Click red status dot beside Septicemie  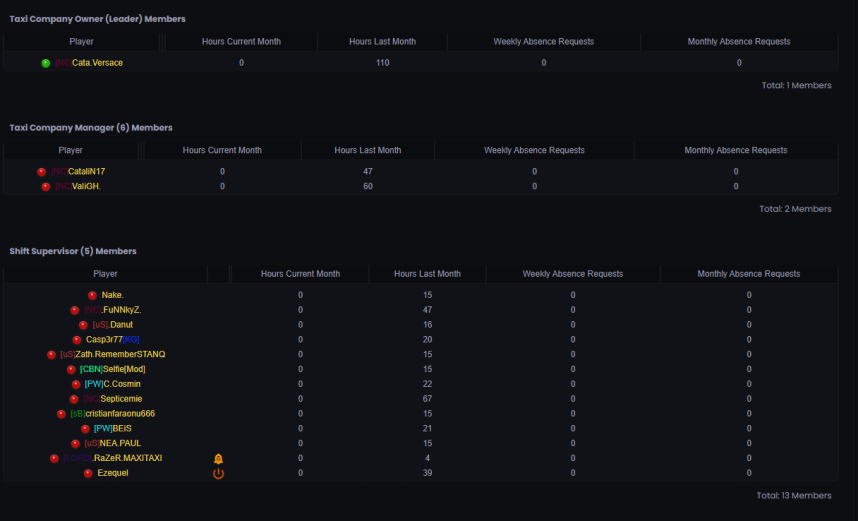[74, 399]
